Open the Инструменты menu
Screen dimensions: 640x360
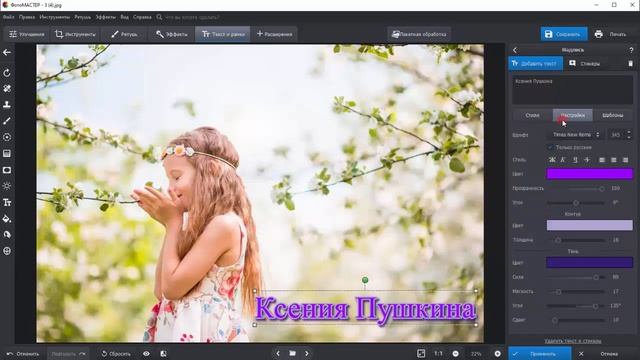point(55,17)
